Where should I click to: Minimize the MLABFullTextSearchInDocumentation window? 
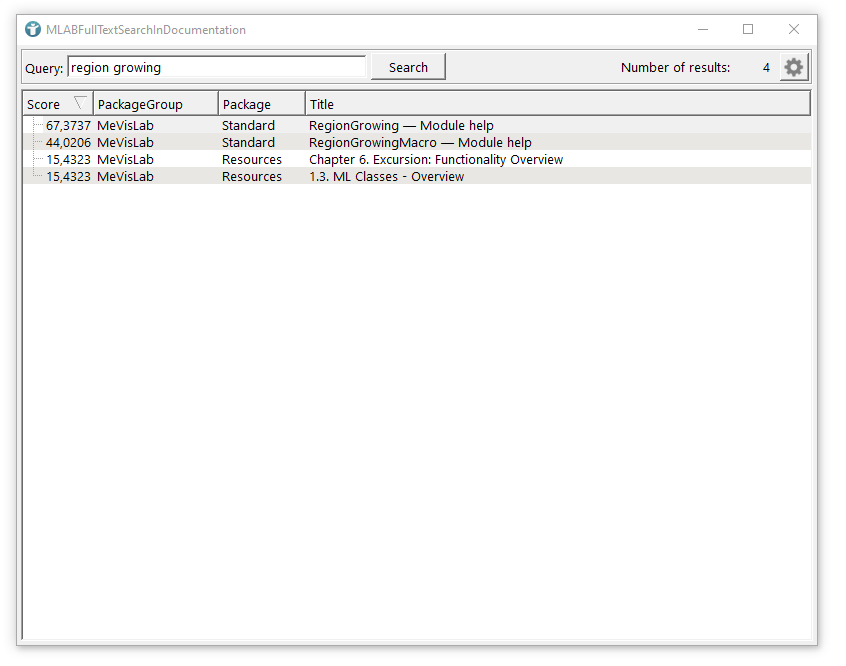703,30
